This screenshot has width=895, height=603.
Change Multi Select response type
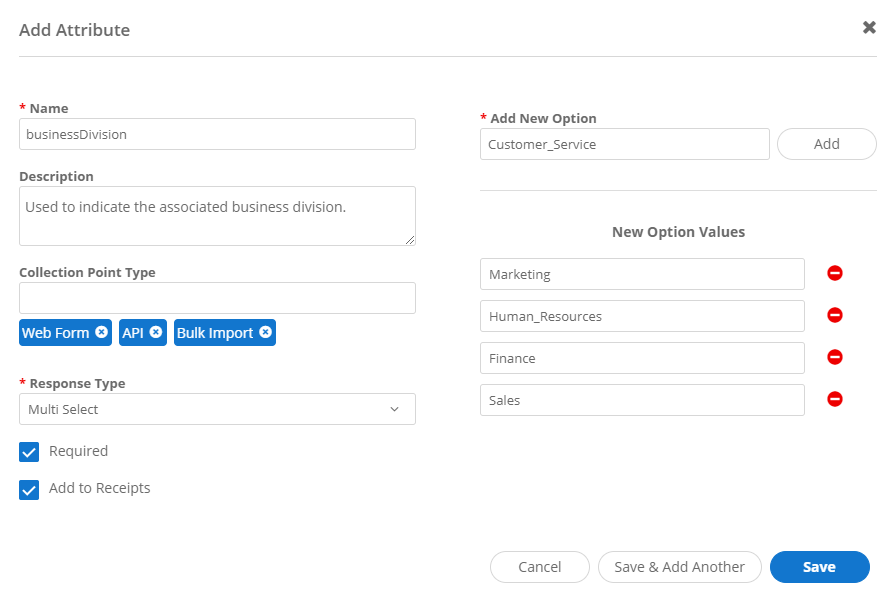[217, 408]
